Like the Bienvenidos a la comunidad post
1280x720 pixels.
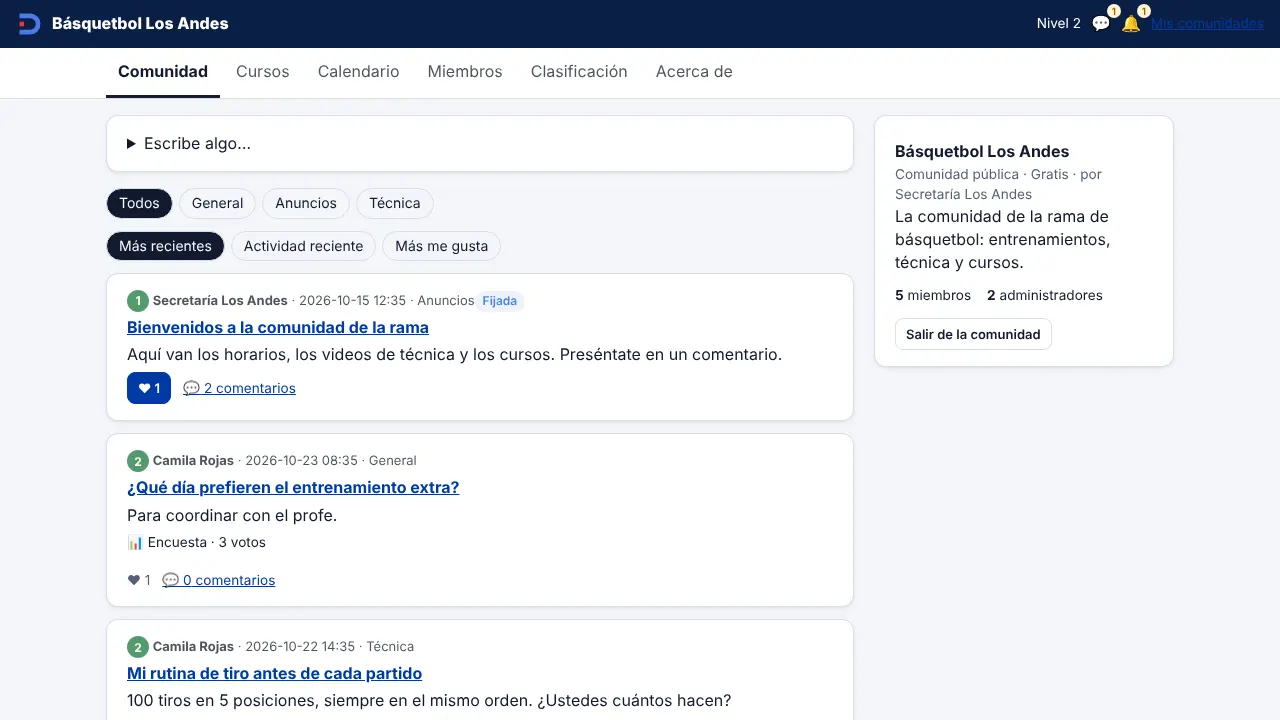click(x=149, y=388)
